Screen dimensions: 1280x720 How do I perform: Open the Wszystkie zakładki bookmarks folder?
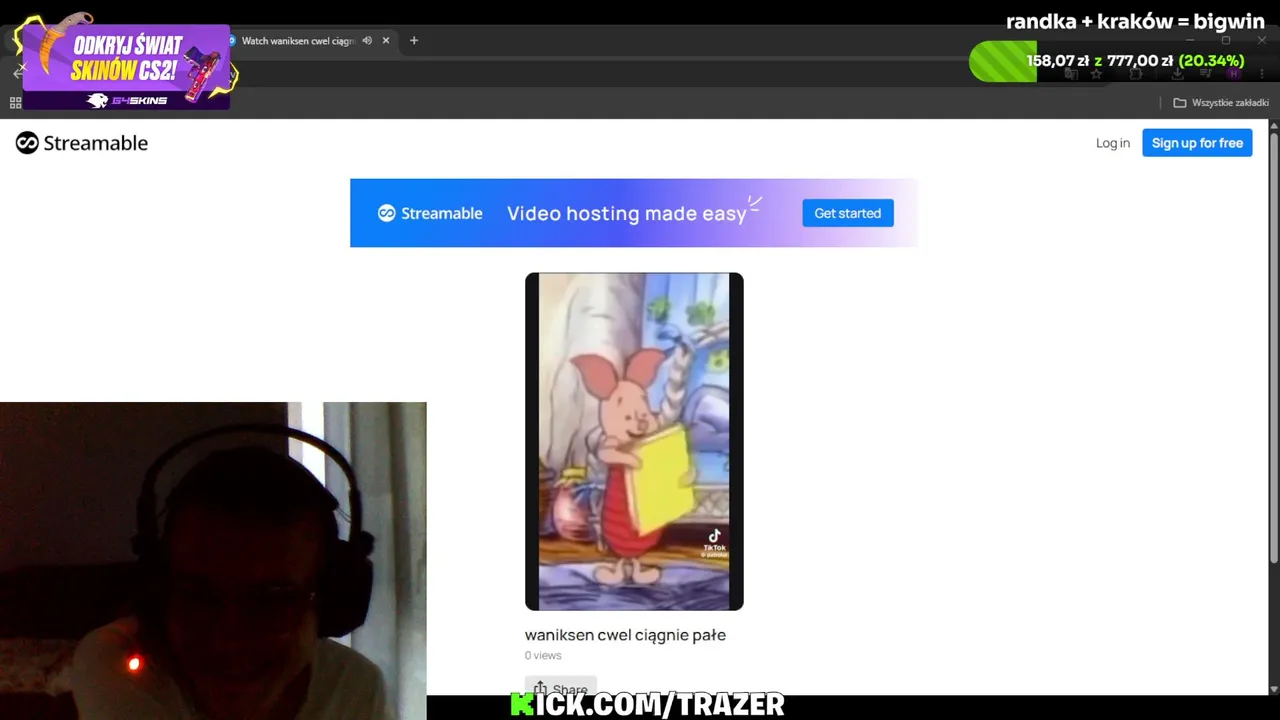[x=1220, y=103]
